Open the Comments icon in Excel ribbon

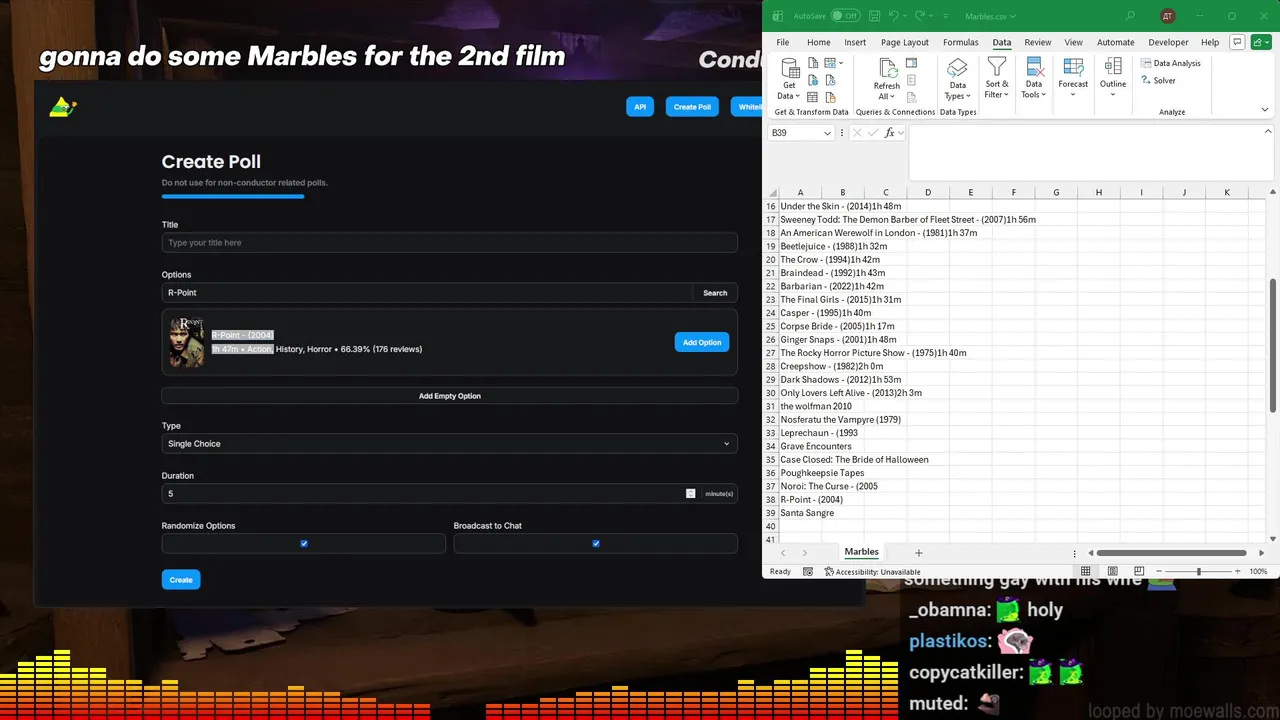[1237, 42]
